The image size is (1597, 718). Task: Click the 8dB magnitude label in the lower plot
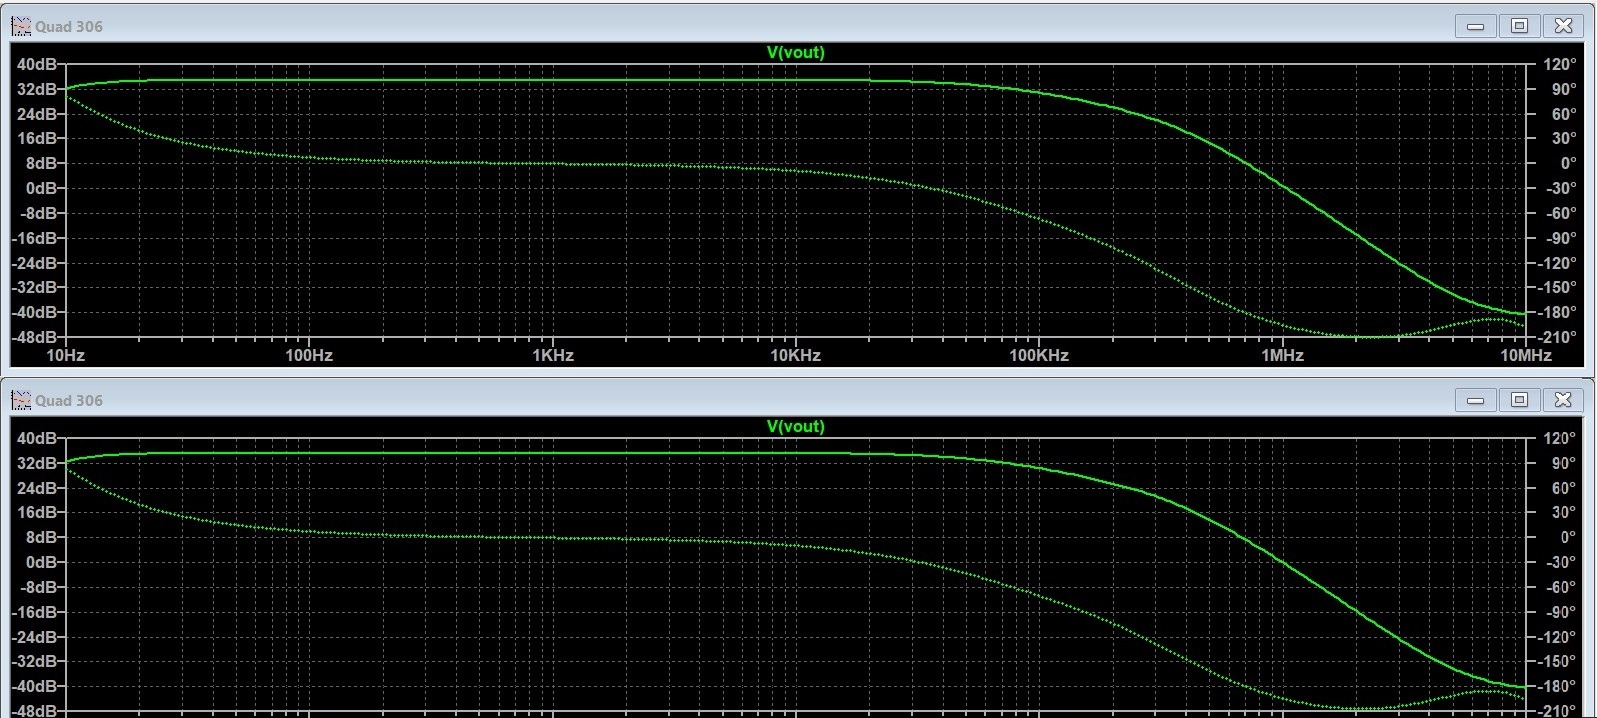(40, 537)
